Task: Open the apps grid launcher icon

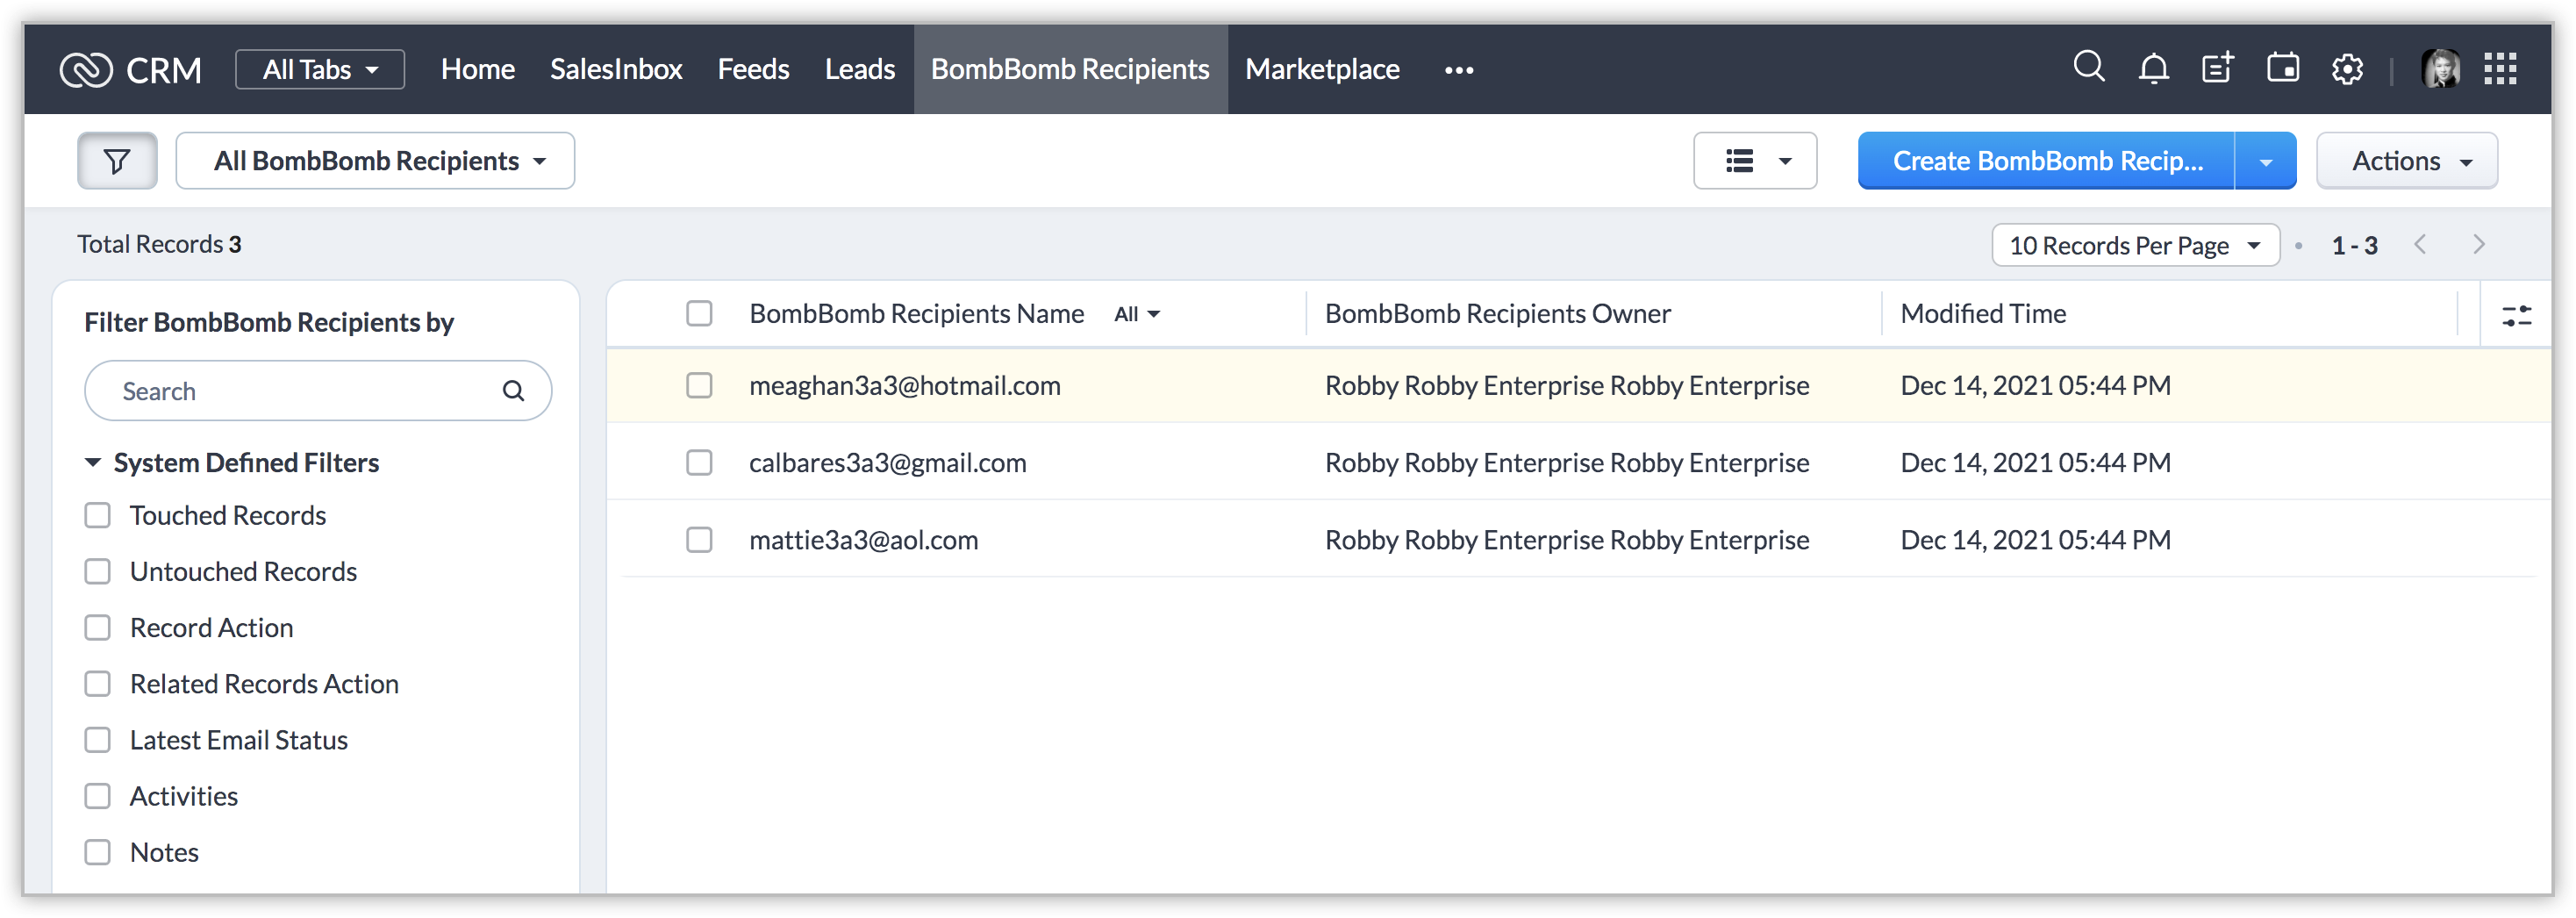Action: [2500, 69]
